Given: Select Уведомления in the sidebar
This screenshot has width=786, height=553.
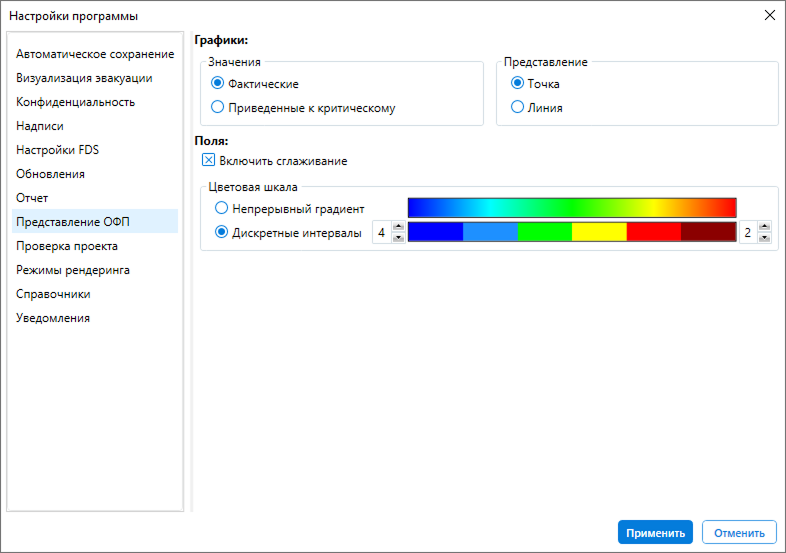Looking at the screenshot, I should [95, 318].
